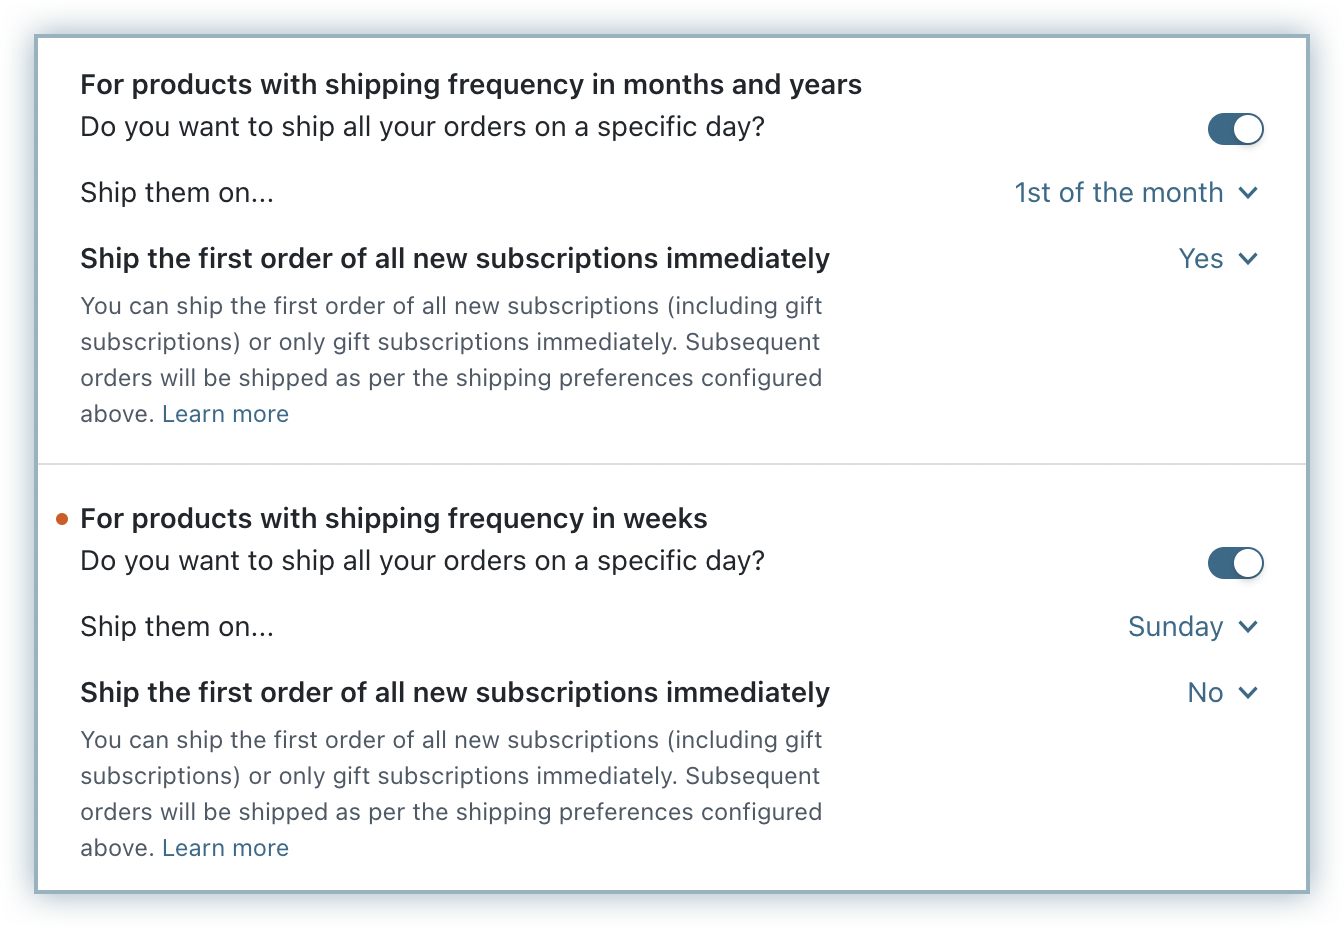Click the specific-day question text in weeks section
Image resolution: width=1344 pixels, height=928 pixels.
point(422,561)
